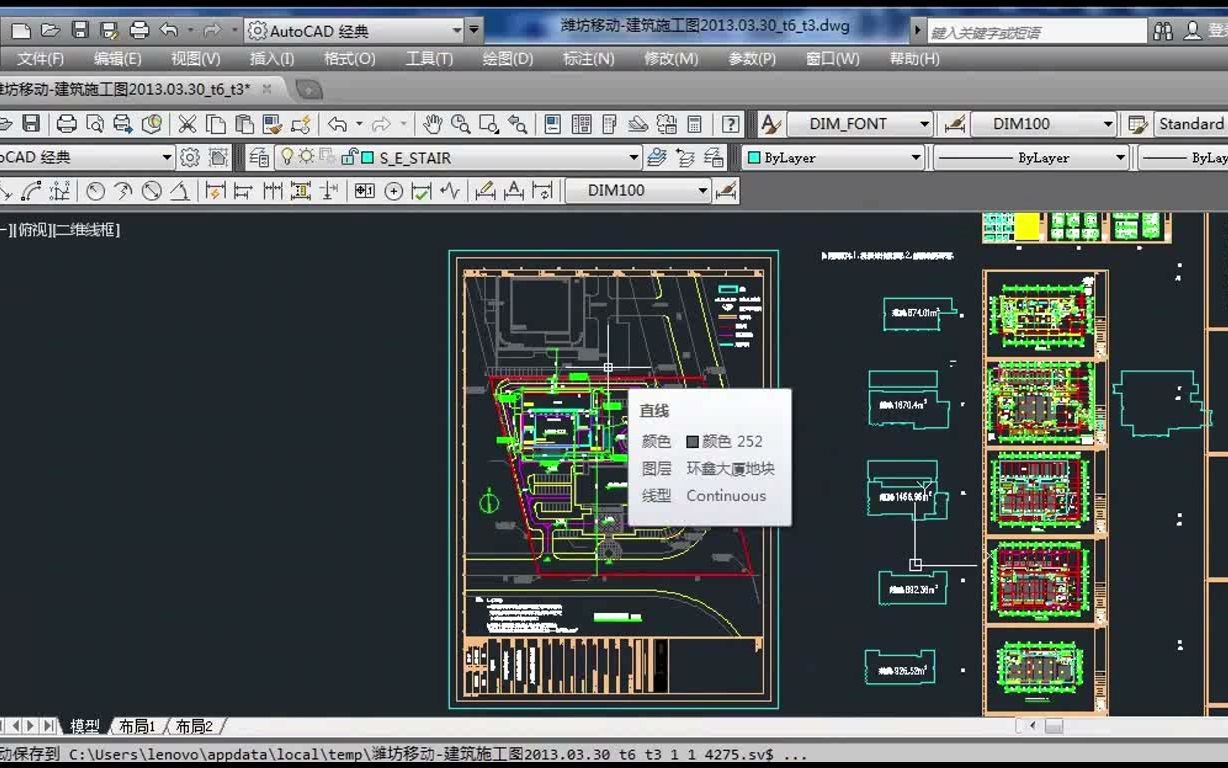1228x768 pixels.
Task: Expand the AutoCAD 经典 workspace dropdown in title bar
Action: [x=457, y=31]
